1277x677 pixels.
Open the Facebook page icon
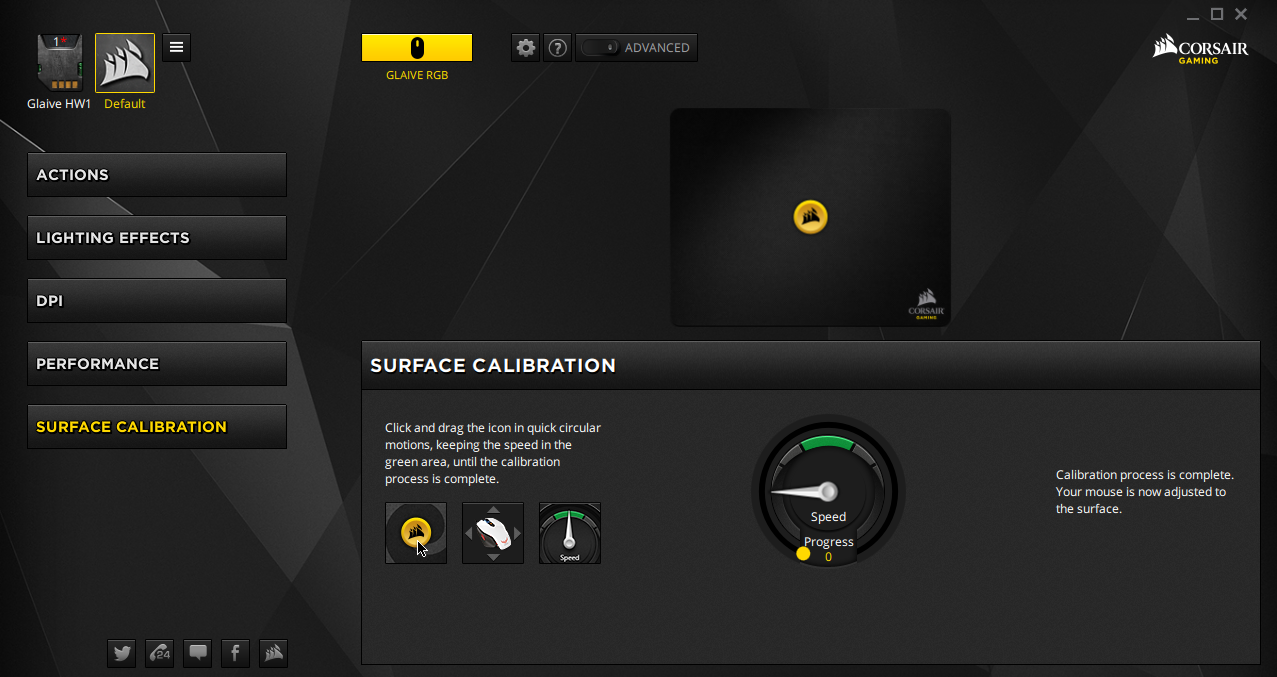(x=235, y=653)
